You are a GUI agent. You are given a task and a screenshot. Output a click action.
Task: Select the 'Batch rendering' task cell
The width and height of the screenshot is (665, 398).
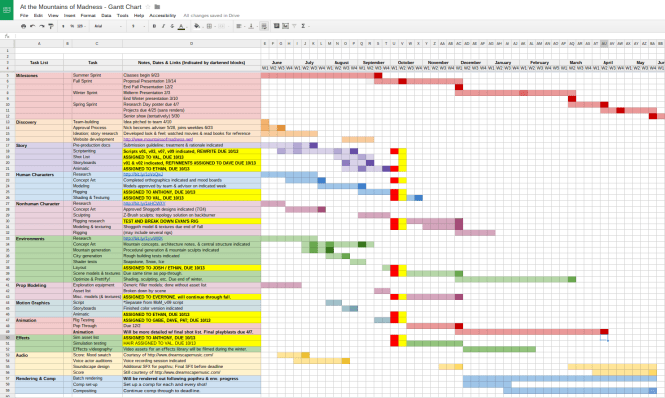(x=97, y=378)
